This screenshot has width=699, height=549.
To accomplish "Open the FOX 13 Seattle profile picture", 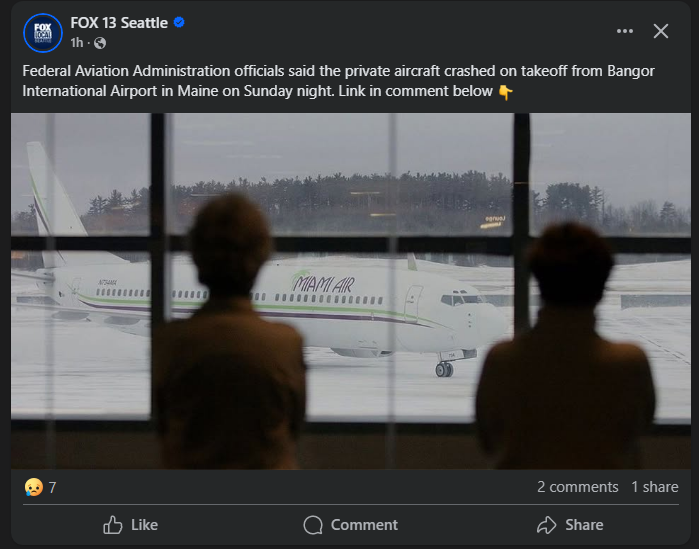I will click(x=43, y=33).
